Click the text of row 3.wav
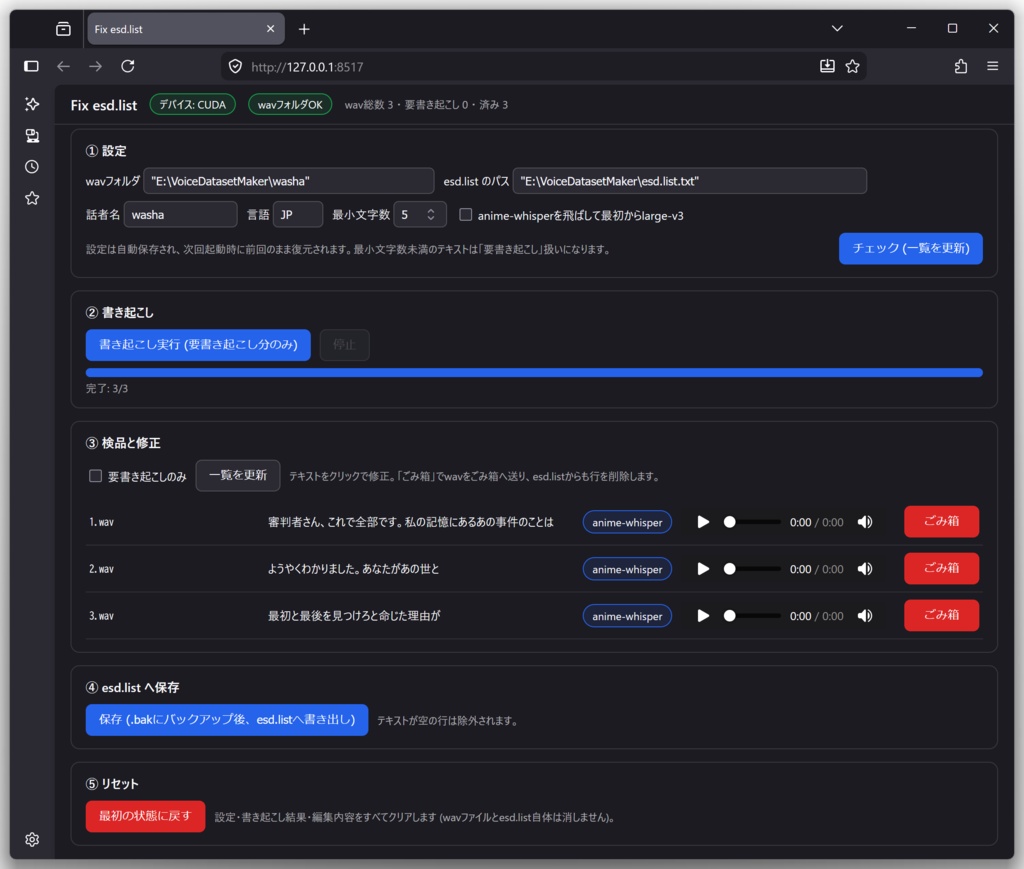This screenshot has height=869, width=1024. pos(354,616)
